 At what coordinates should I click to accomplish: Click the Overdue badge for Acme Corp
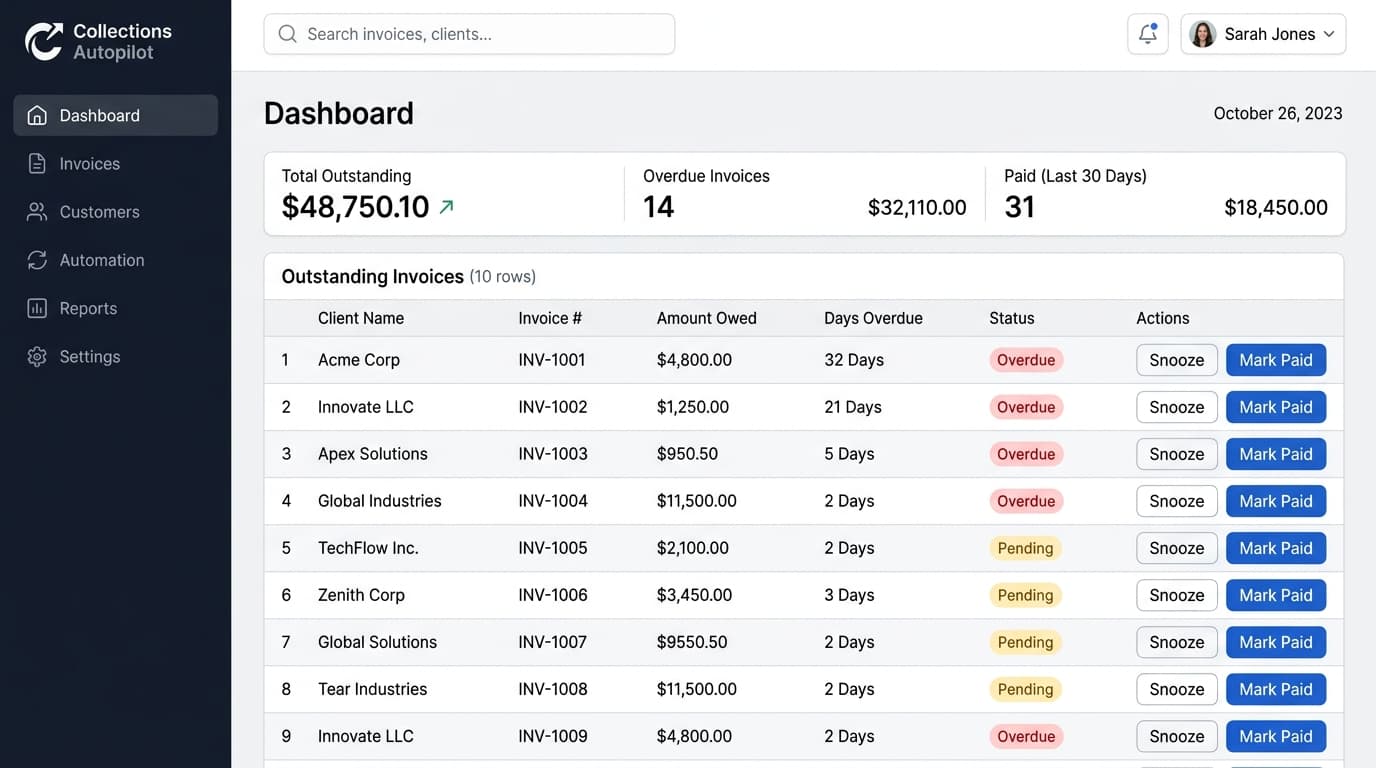1026,360
